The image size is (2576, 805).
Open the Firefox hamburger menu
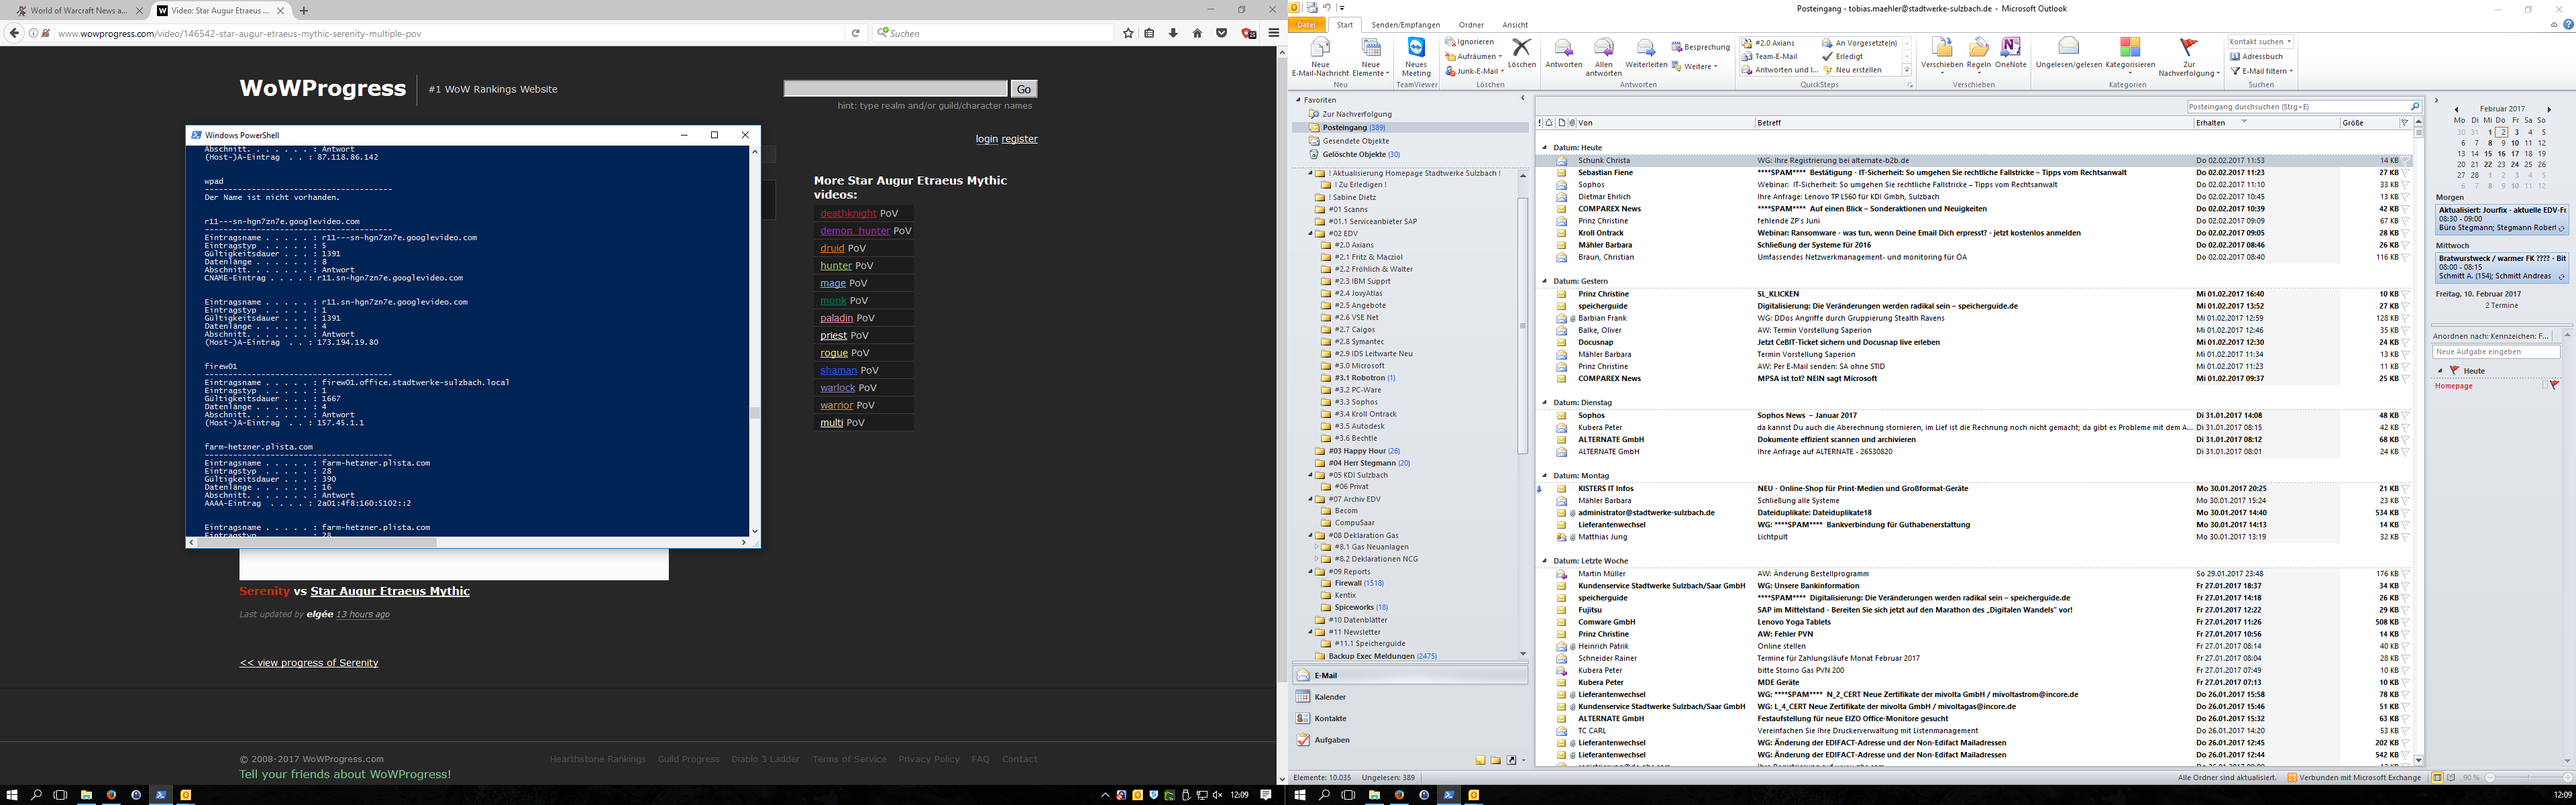tap(1273, 33)
